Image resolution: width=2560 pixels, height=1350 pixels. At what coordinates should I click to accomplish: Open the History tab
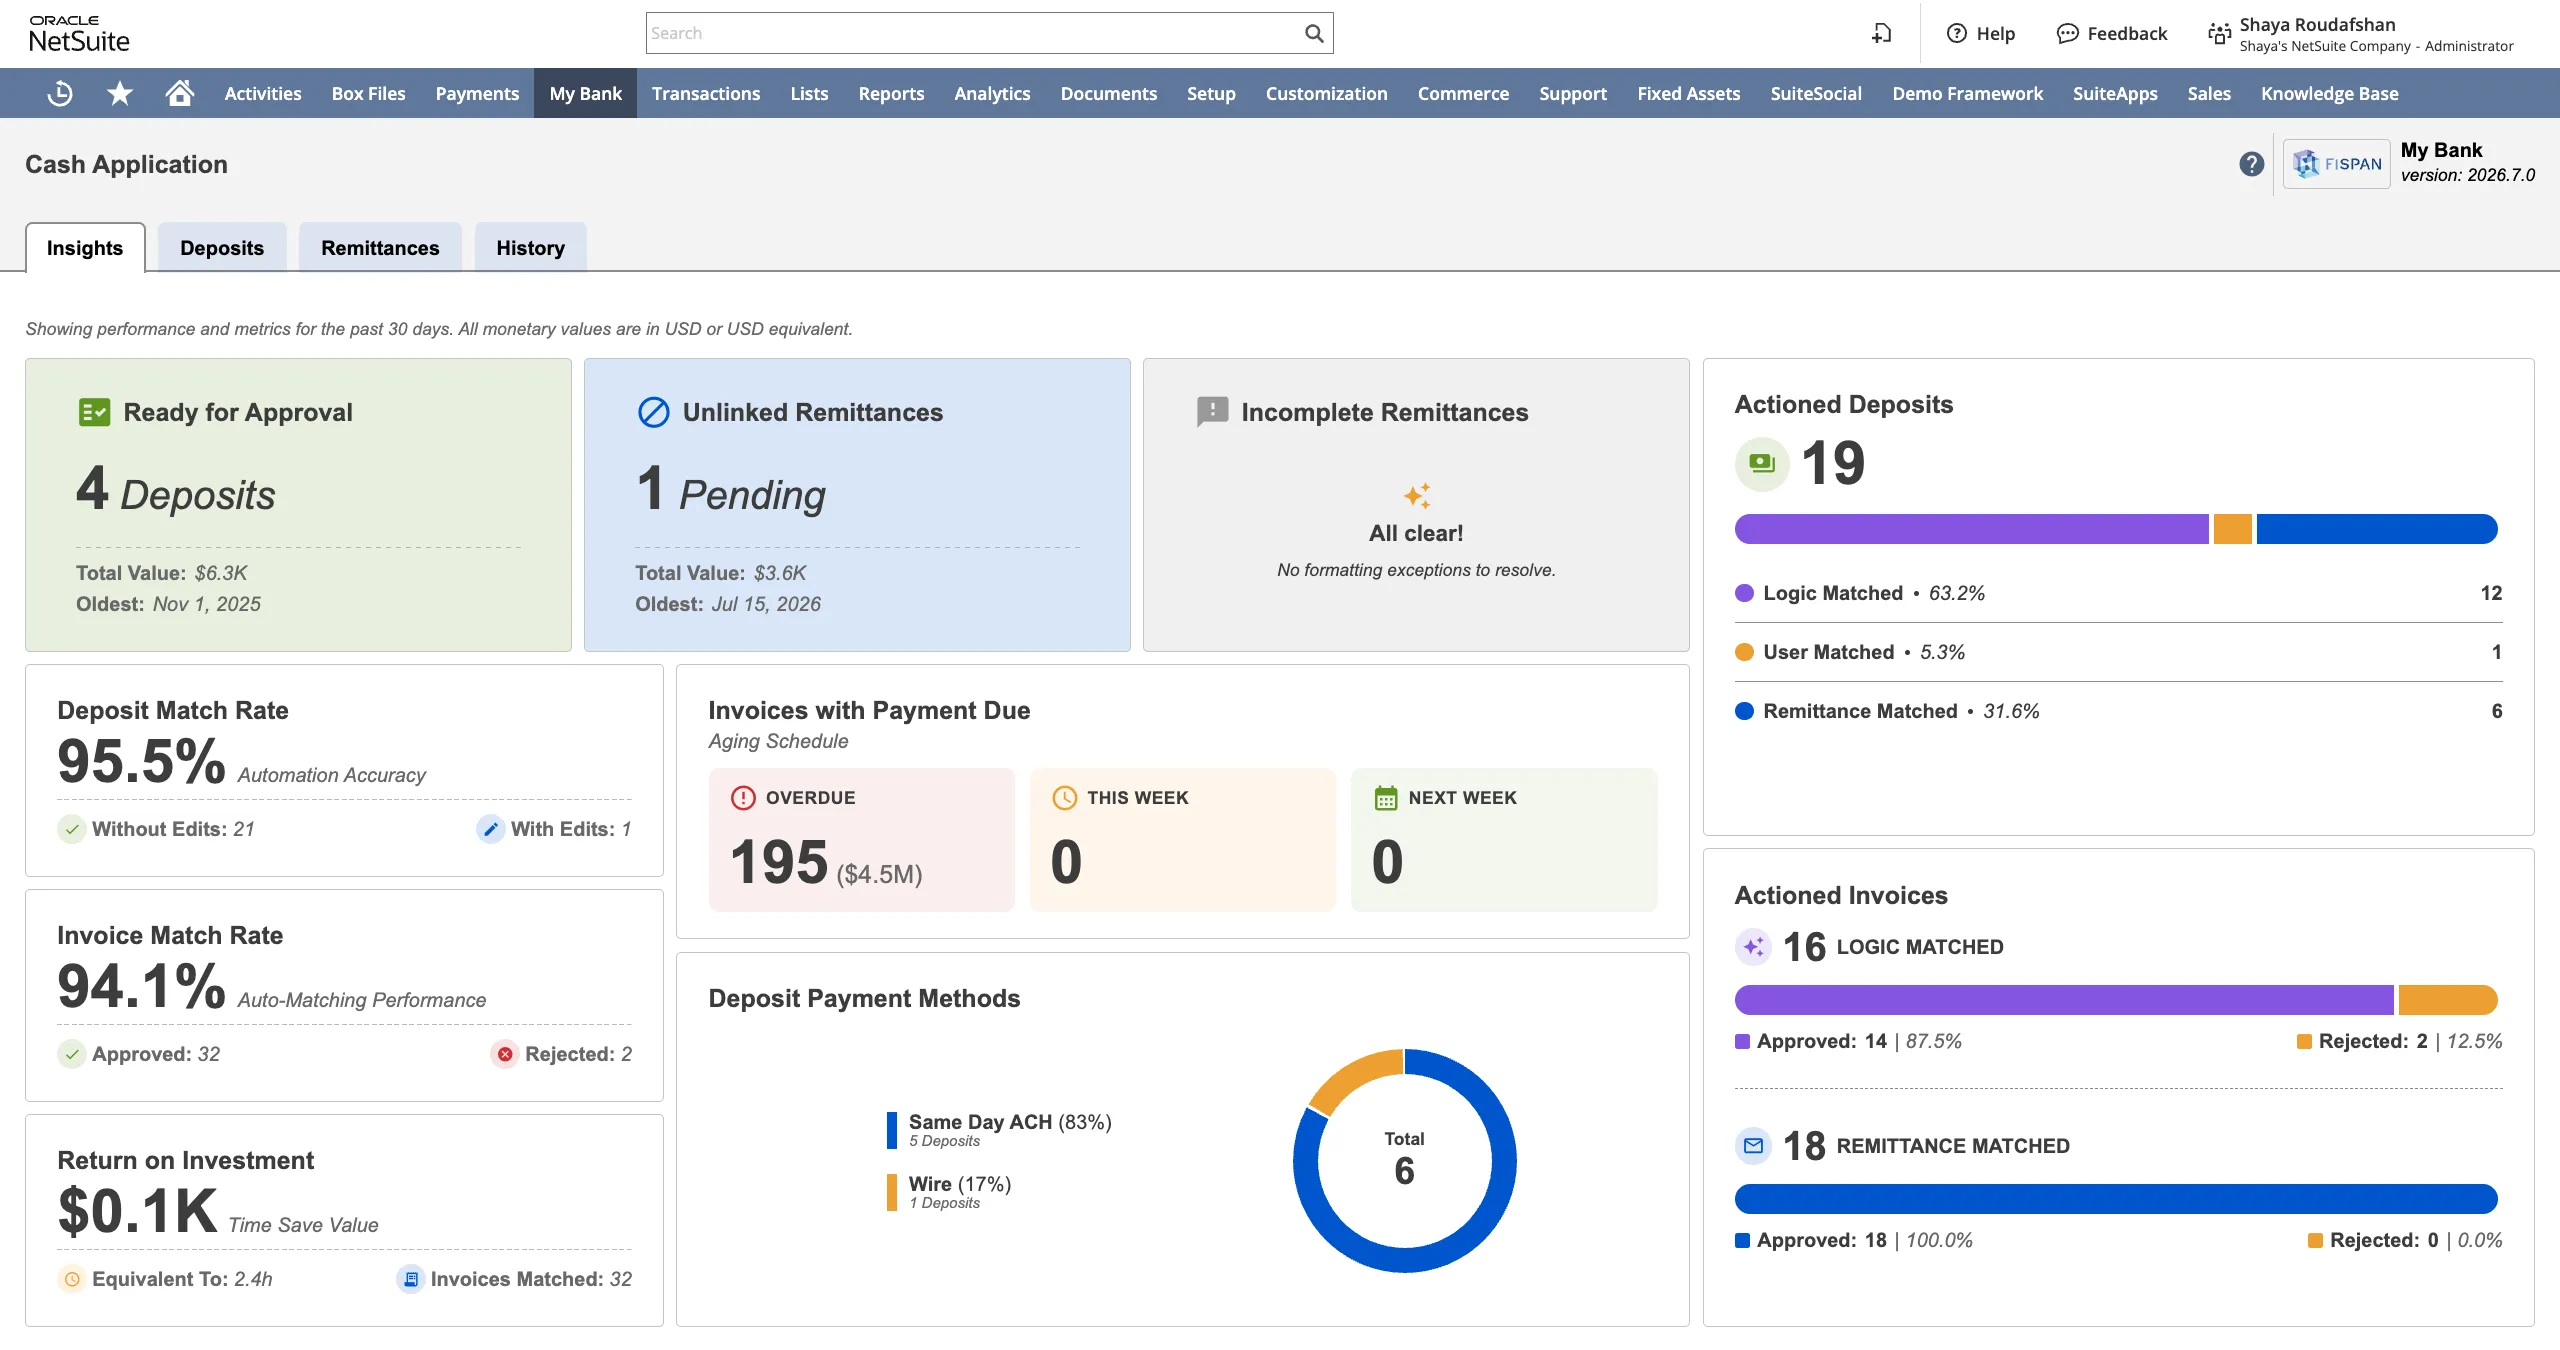pyautogui.click(x=530, y=247)
